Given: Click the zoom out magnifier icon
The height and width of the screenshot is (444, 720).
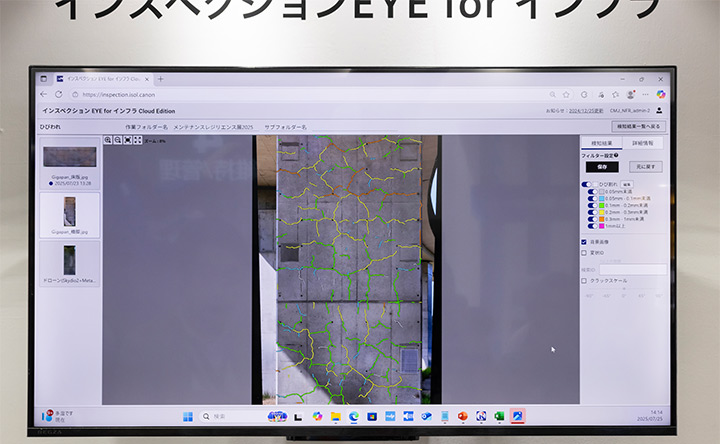Looking at the screenshot, I should coord(118,140).
